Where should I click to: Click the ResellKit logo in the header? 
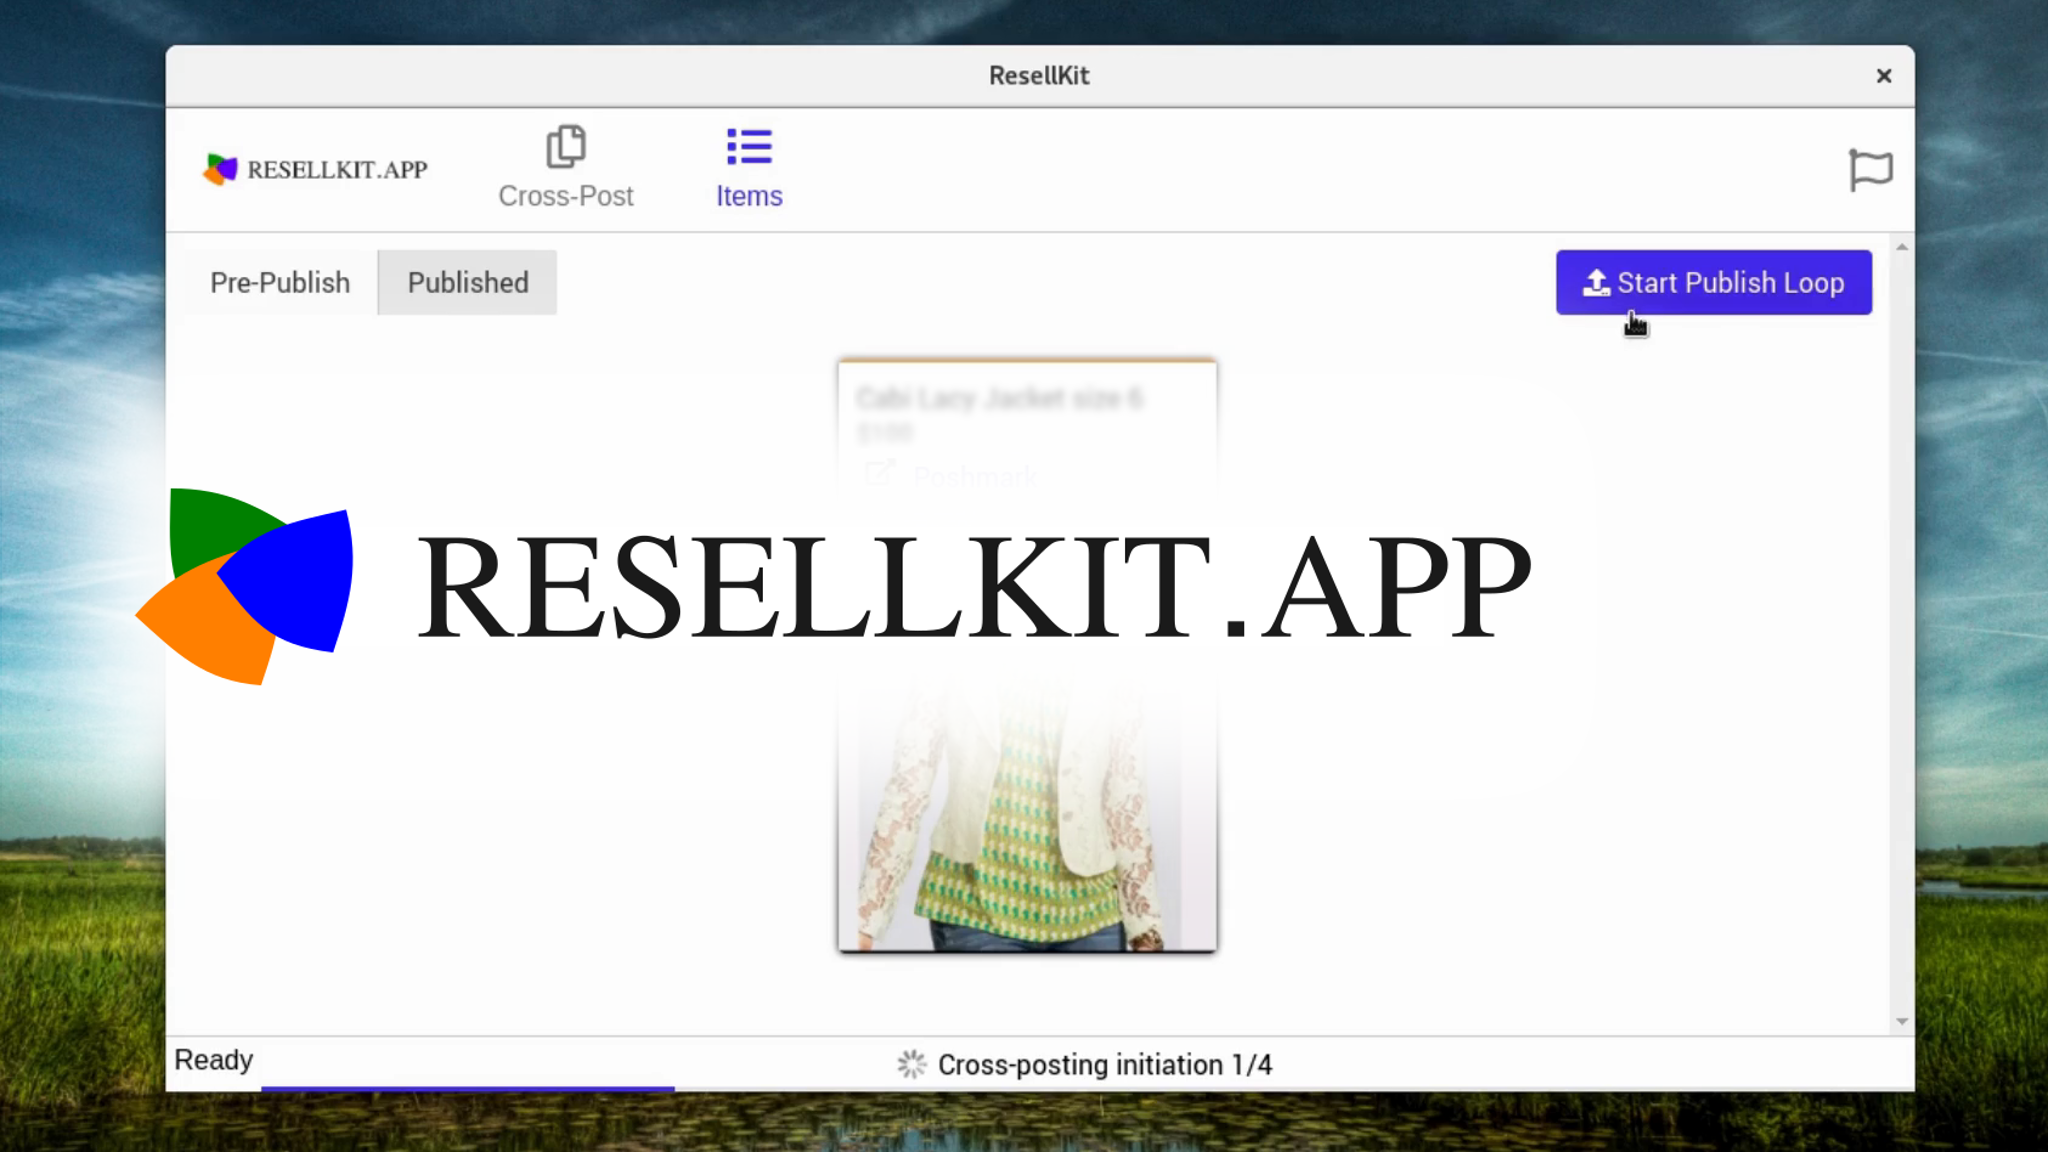tap(315, 168)
